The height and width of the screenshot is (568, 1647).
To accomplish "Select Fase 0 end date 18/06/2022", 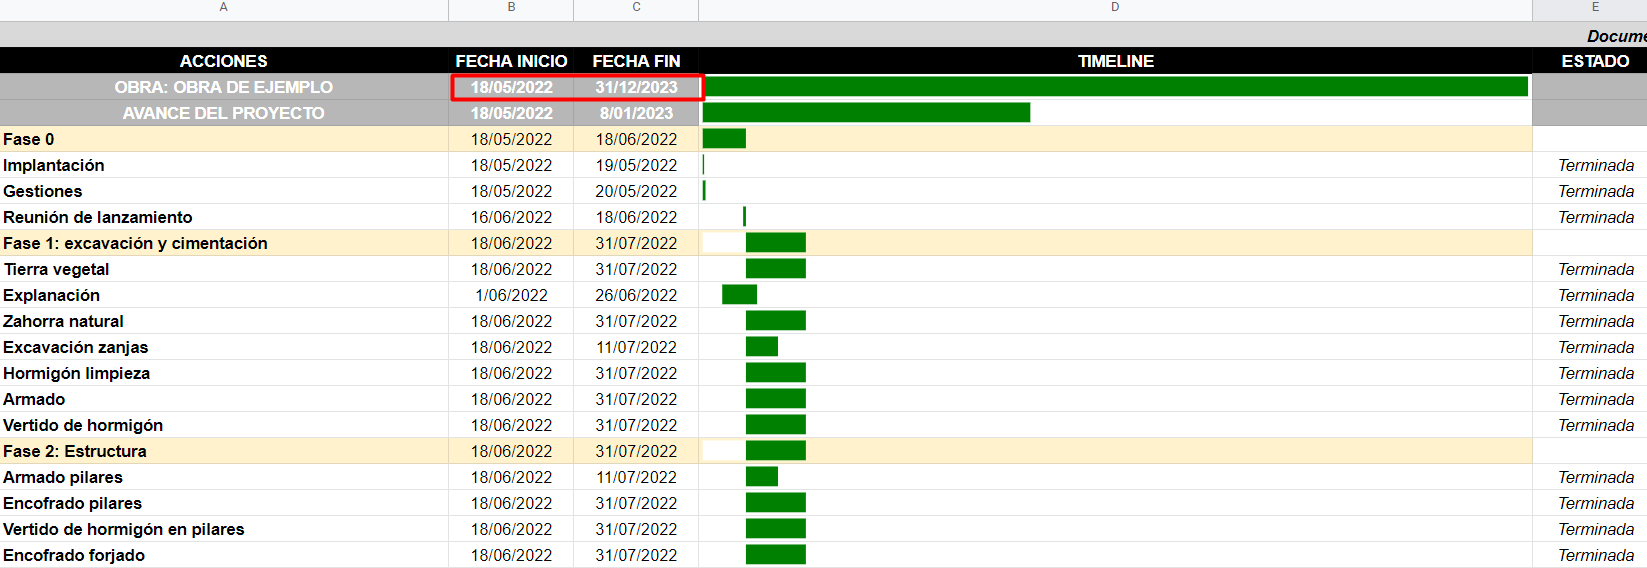I will [636, 139].
